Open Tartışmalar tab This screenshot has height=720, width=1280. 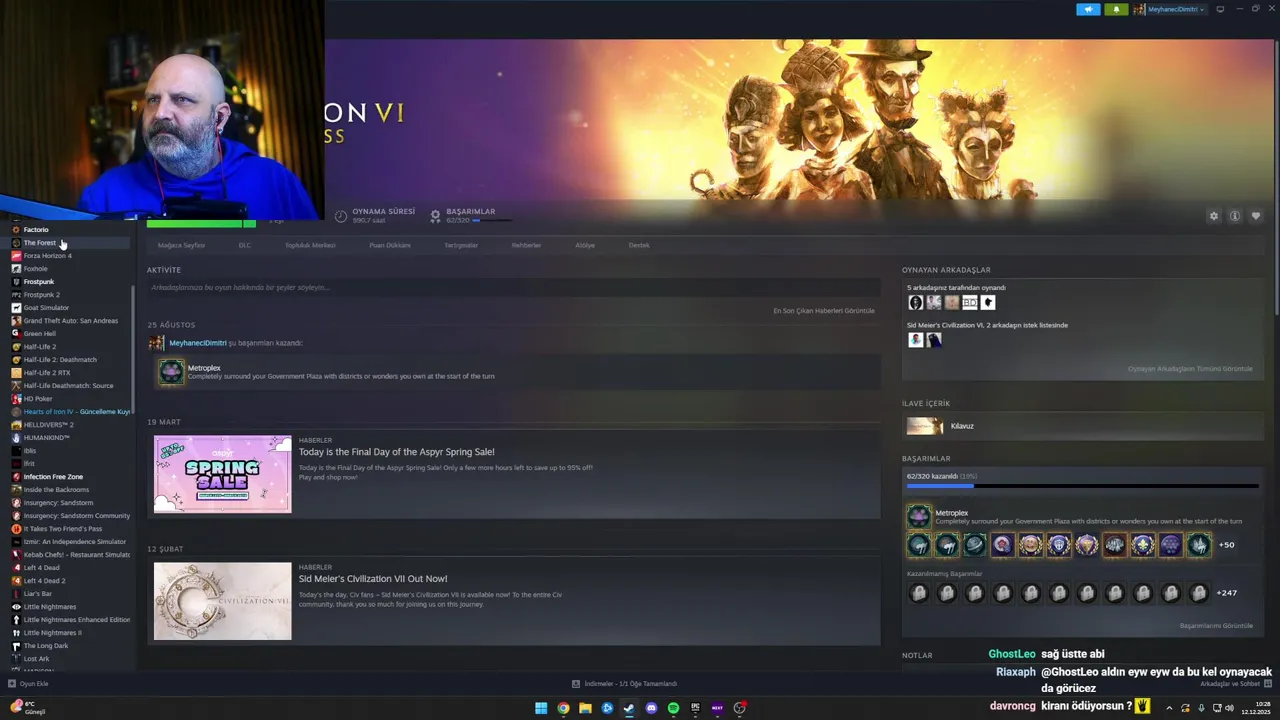[461, 245]
